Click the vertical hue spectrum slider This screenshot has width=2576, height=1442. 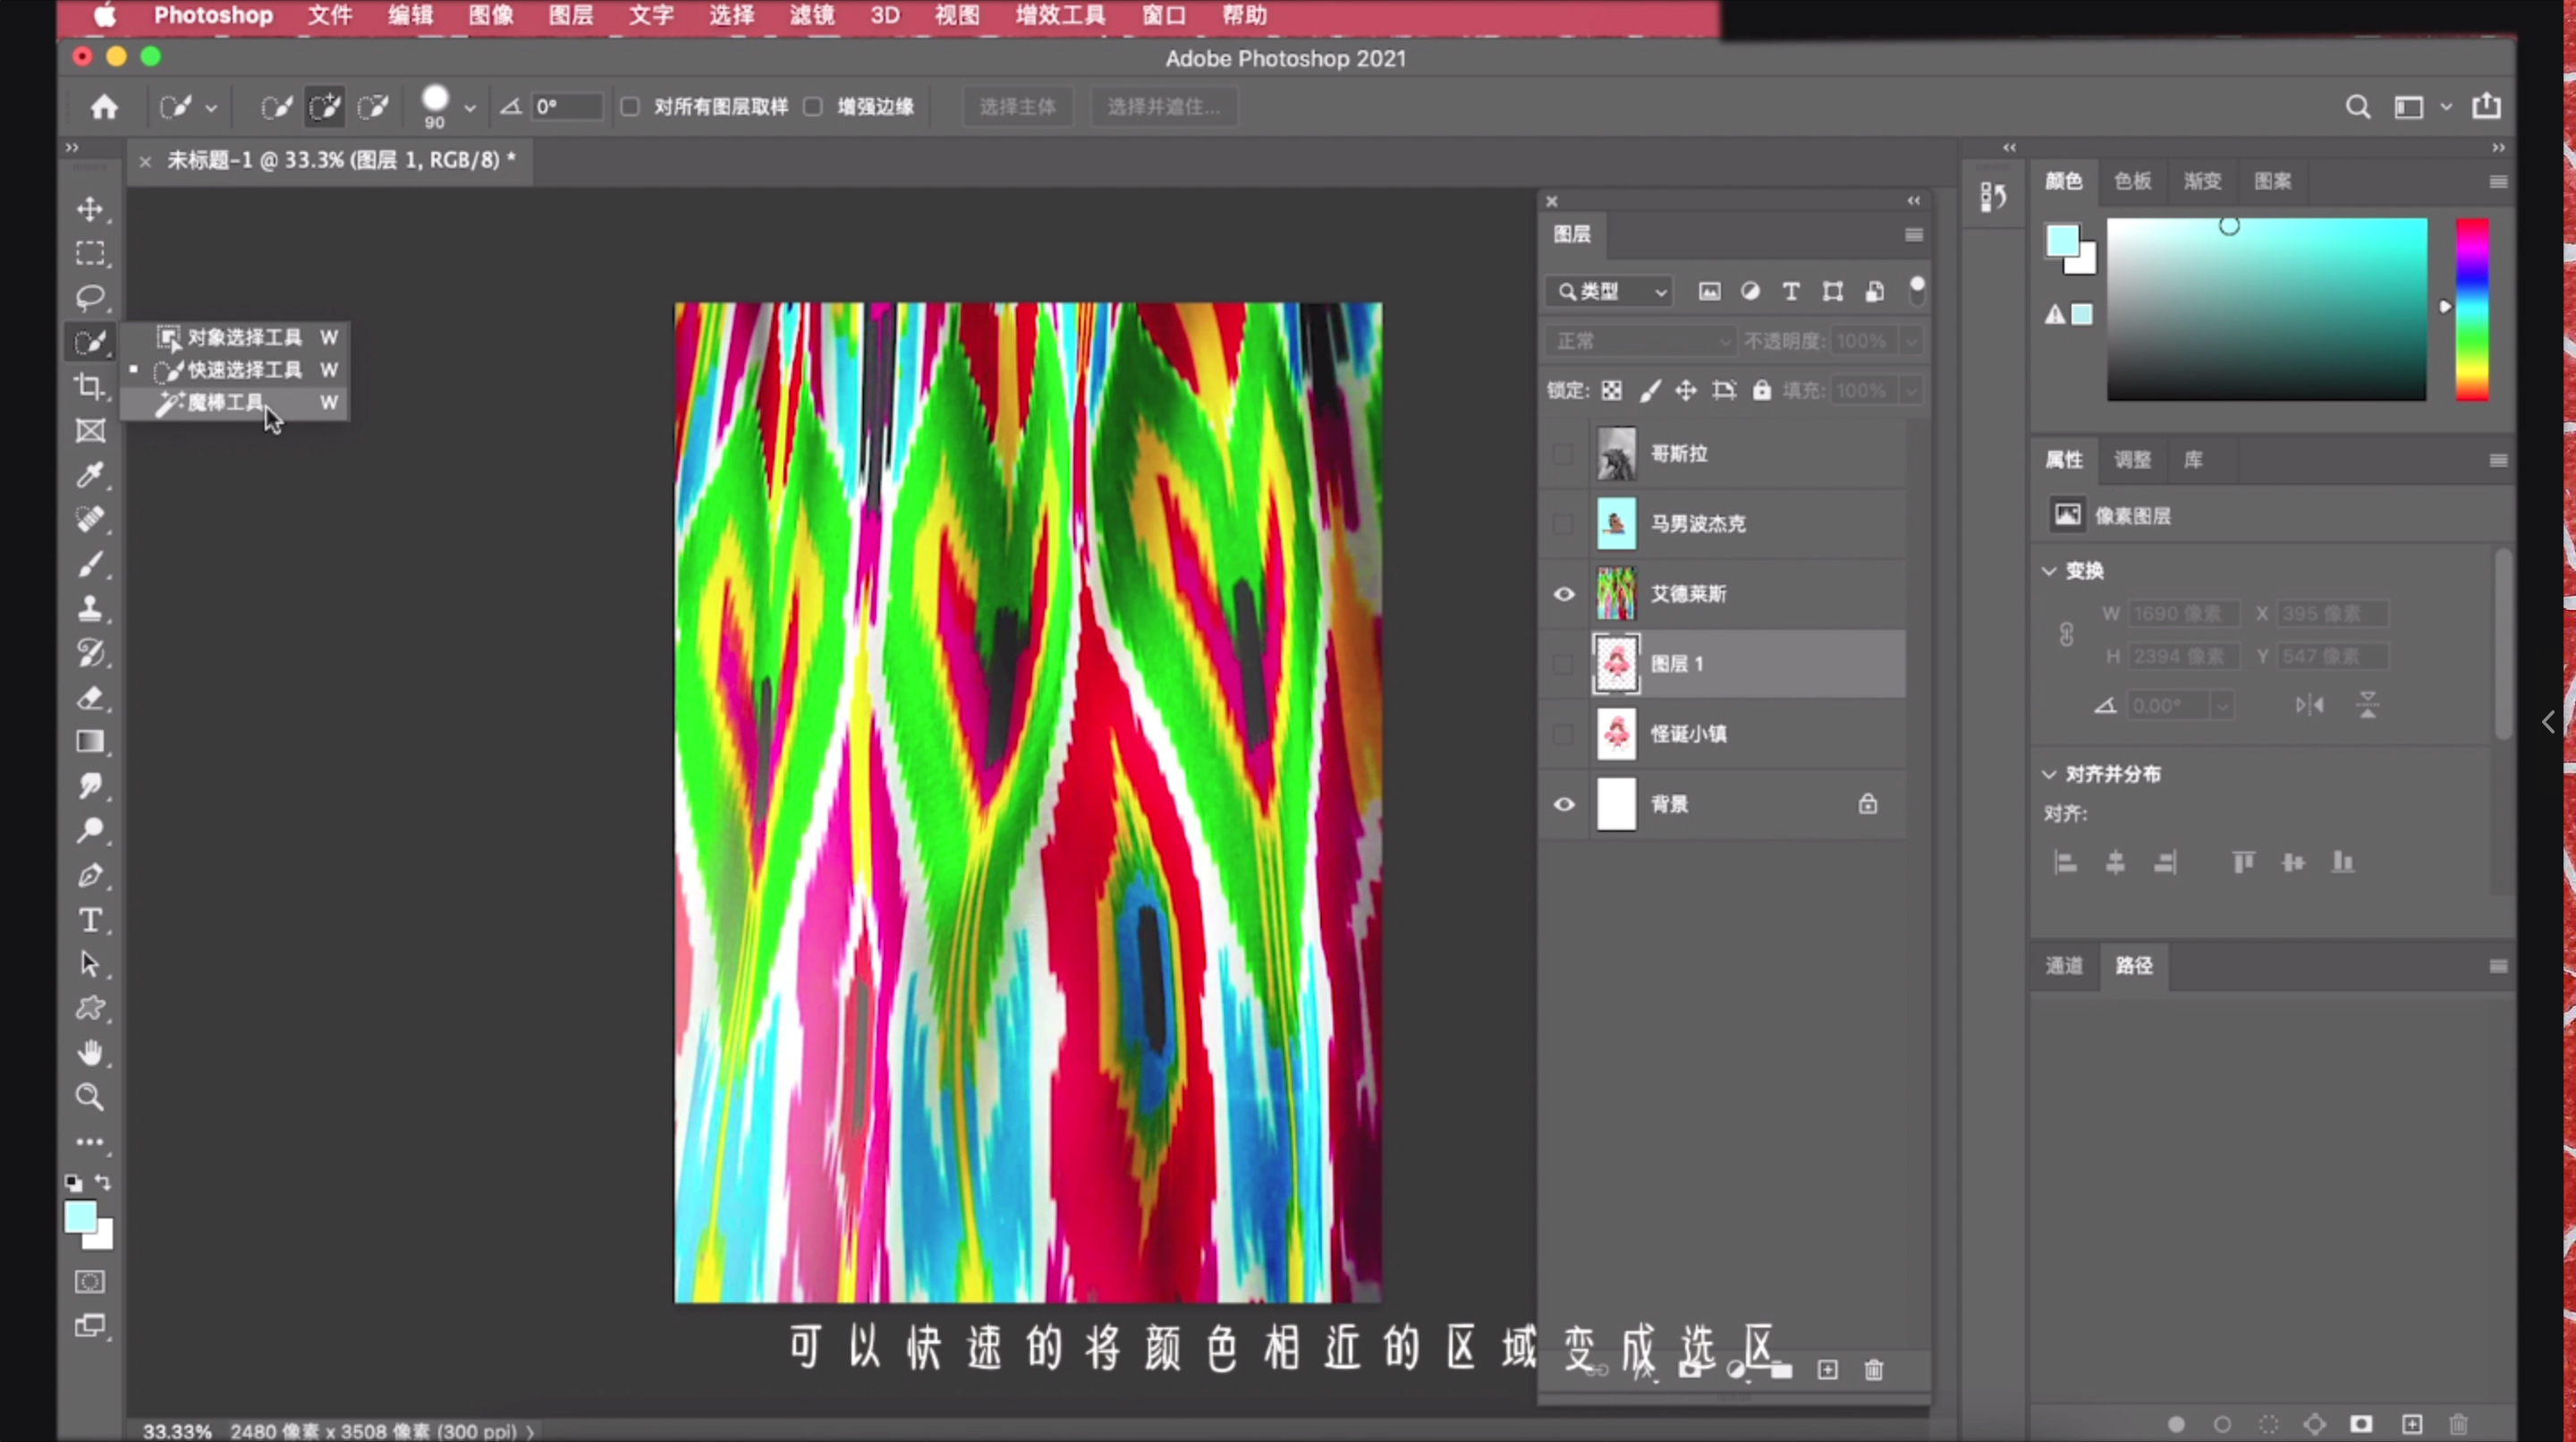(x=2471, y=309)
